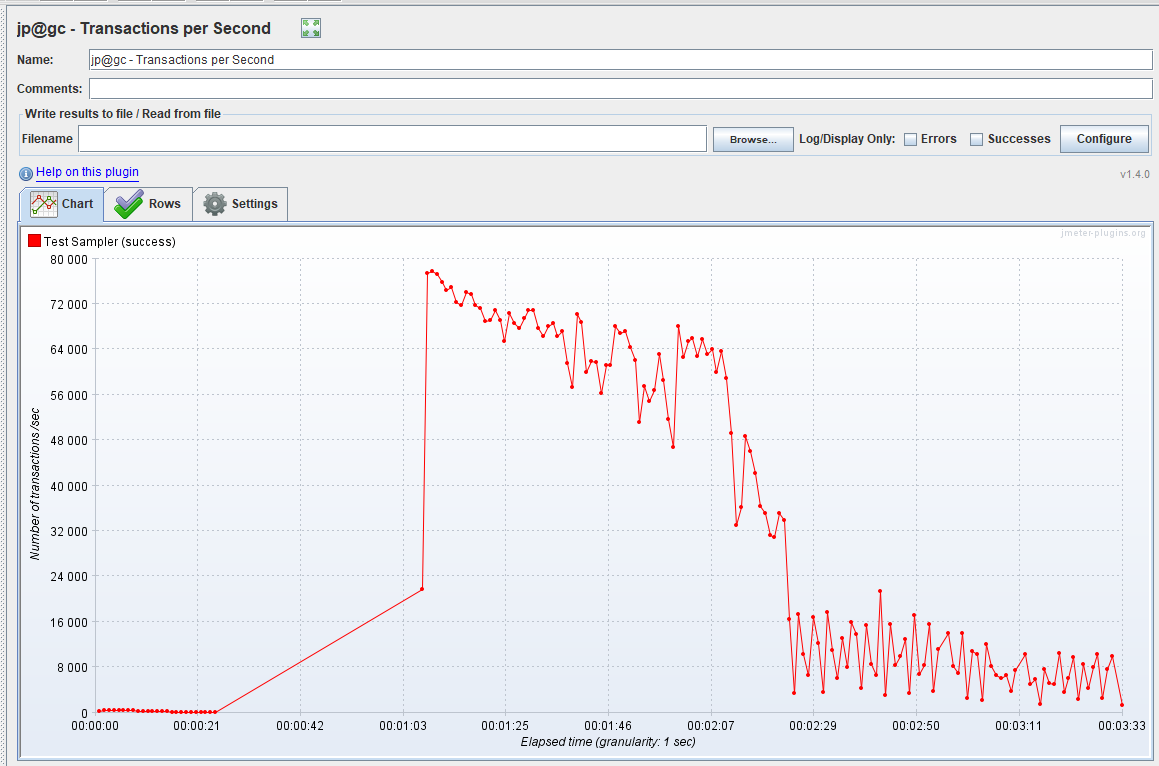Screen dimensions: 1159x766
Task: Click the Test Sampler (success) legend label
Action: 109,242
